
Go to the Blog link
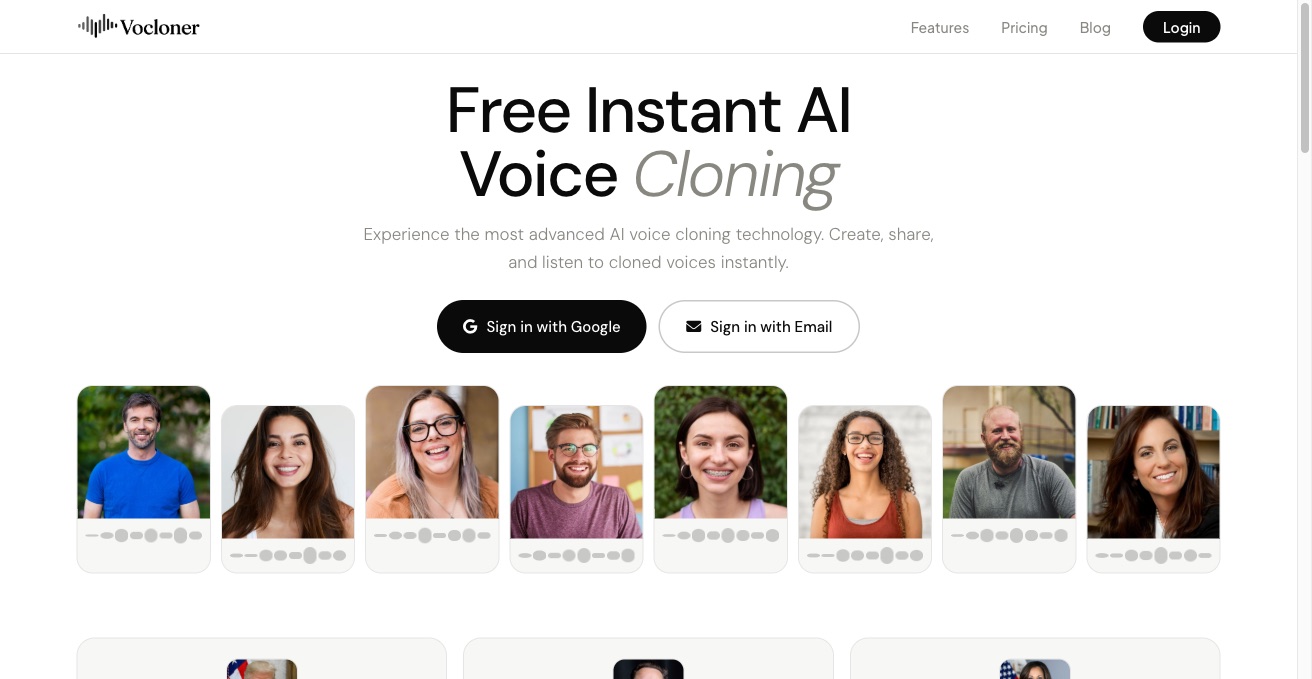point(1095,28)
